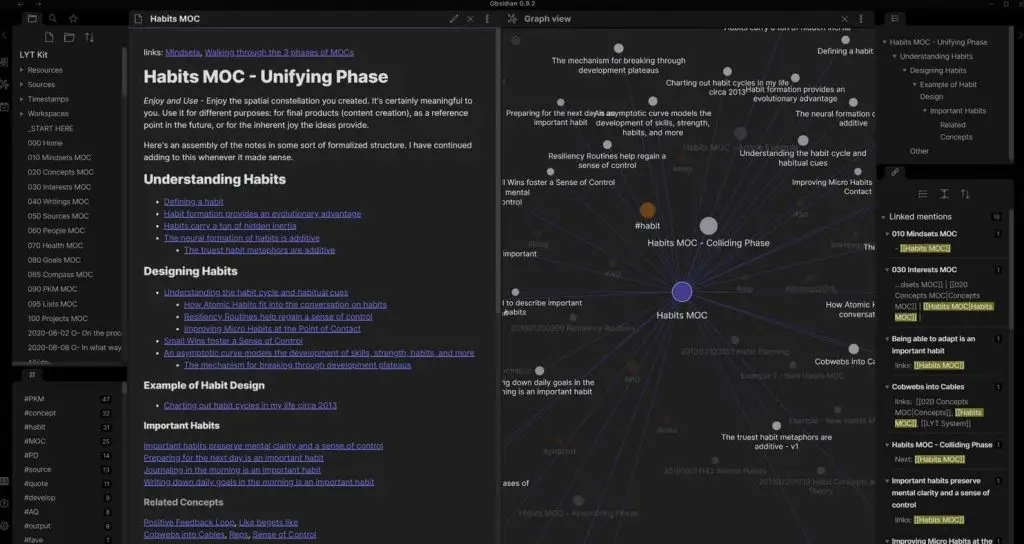This screenshot has width=1024, height=544.
Task: Open the File explorer tab icon
Action: (x=32, y=18)
